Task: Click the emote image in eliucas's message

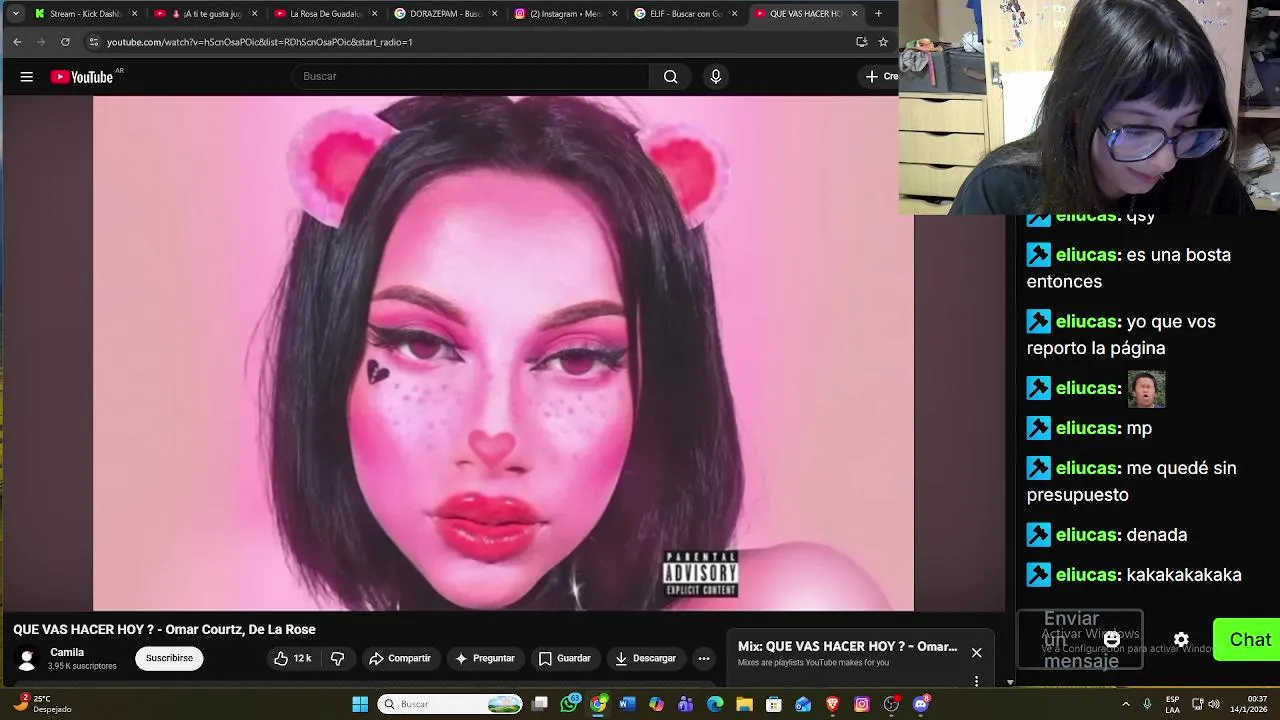Action: [1146, 388]
